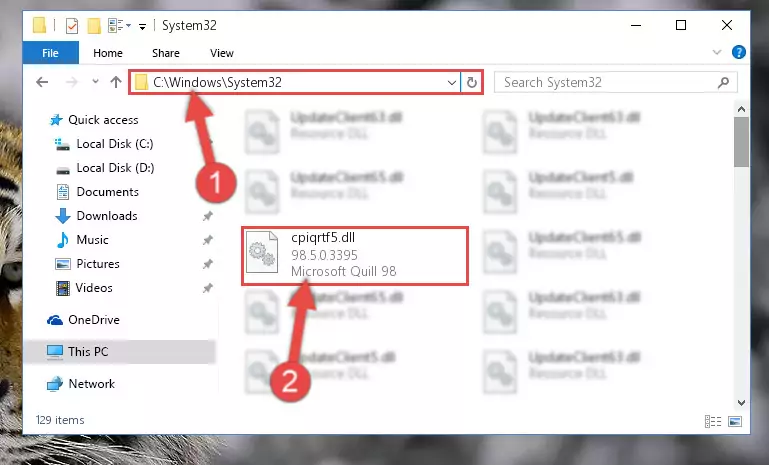Switch to details view icon in status bar
Viewport: 769px width, 465px height.
(713, 421)
